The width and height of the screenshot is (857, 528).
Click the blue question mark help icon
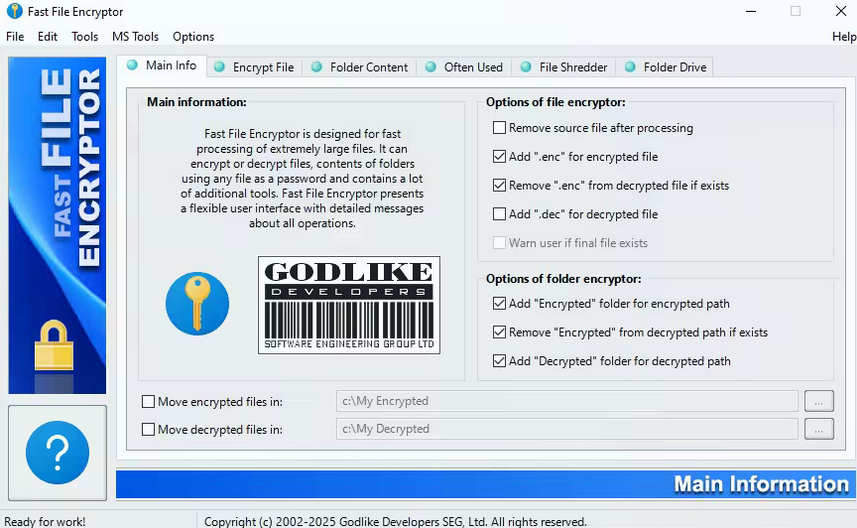click(x=57, y=453)
